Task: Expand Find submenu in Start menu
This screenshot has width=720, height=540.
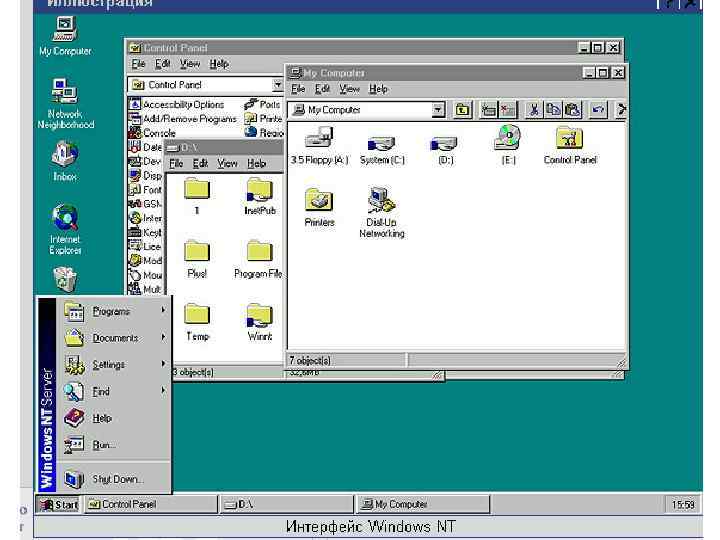Action: pyautogui.click(x=115, y=391)
